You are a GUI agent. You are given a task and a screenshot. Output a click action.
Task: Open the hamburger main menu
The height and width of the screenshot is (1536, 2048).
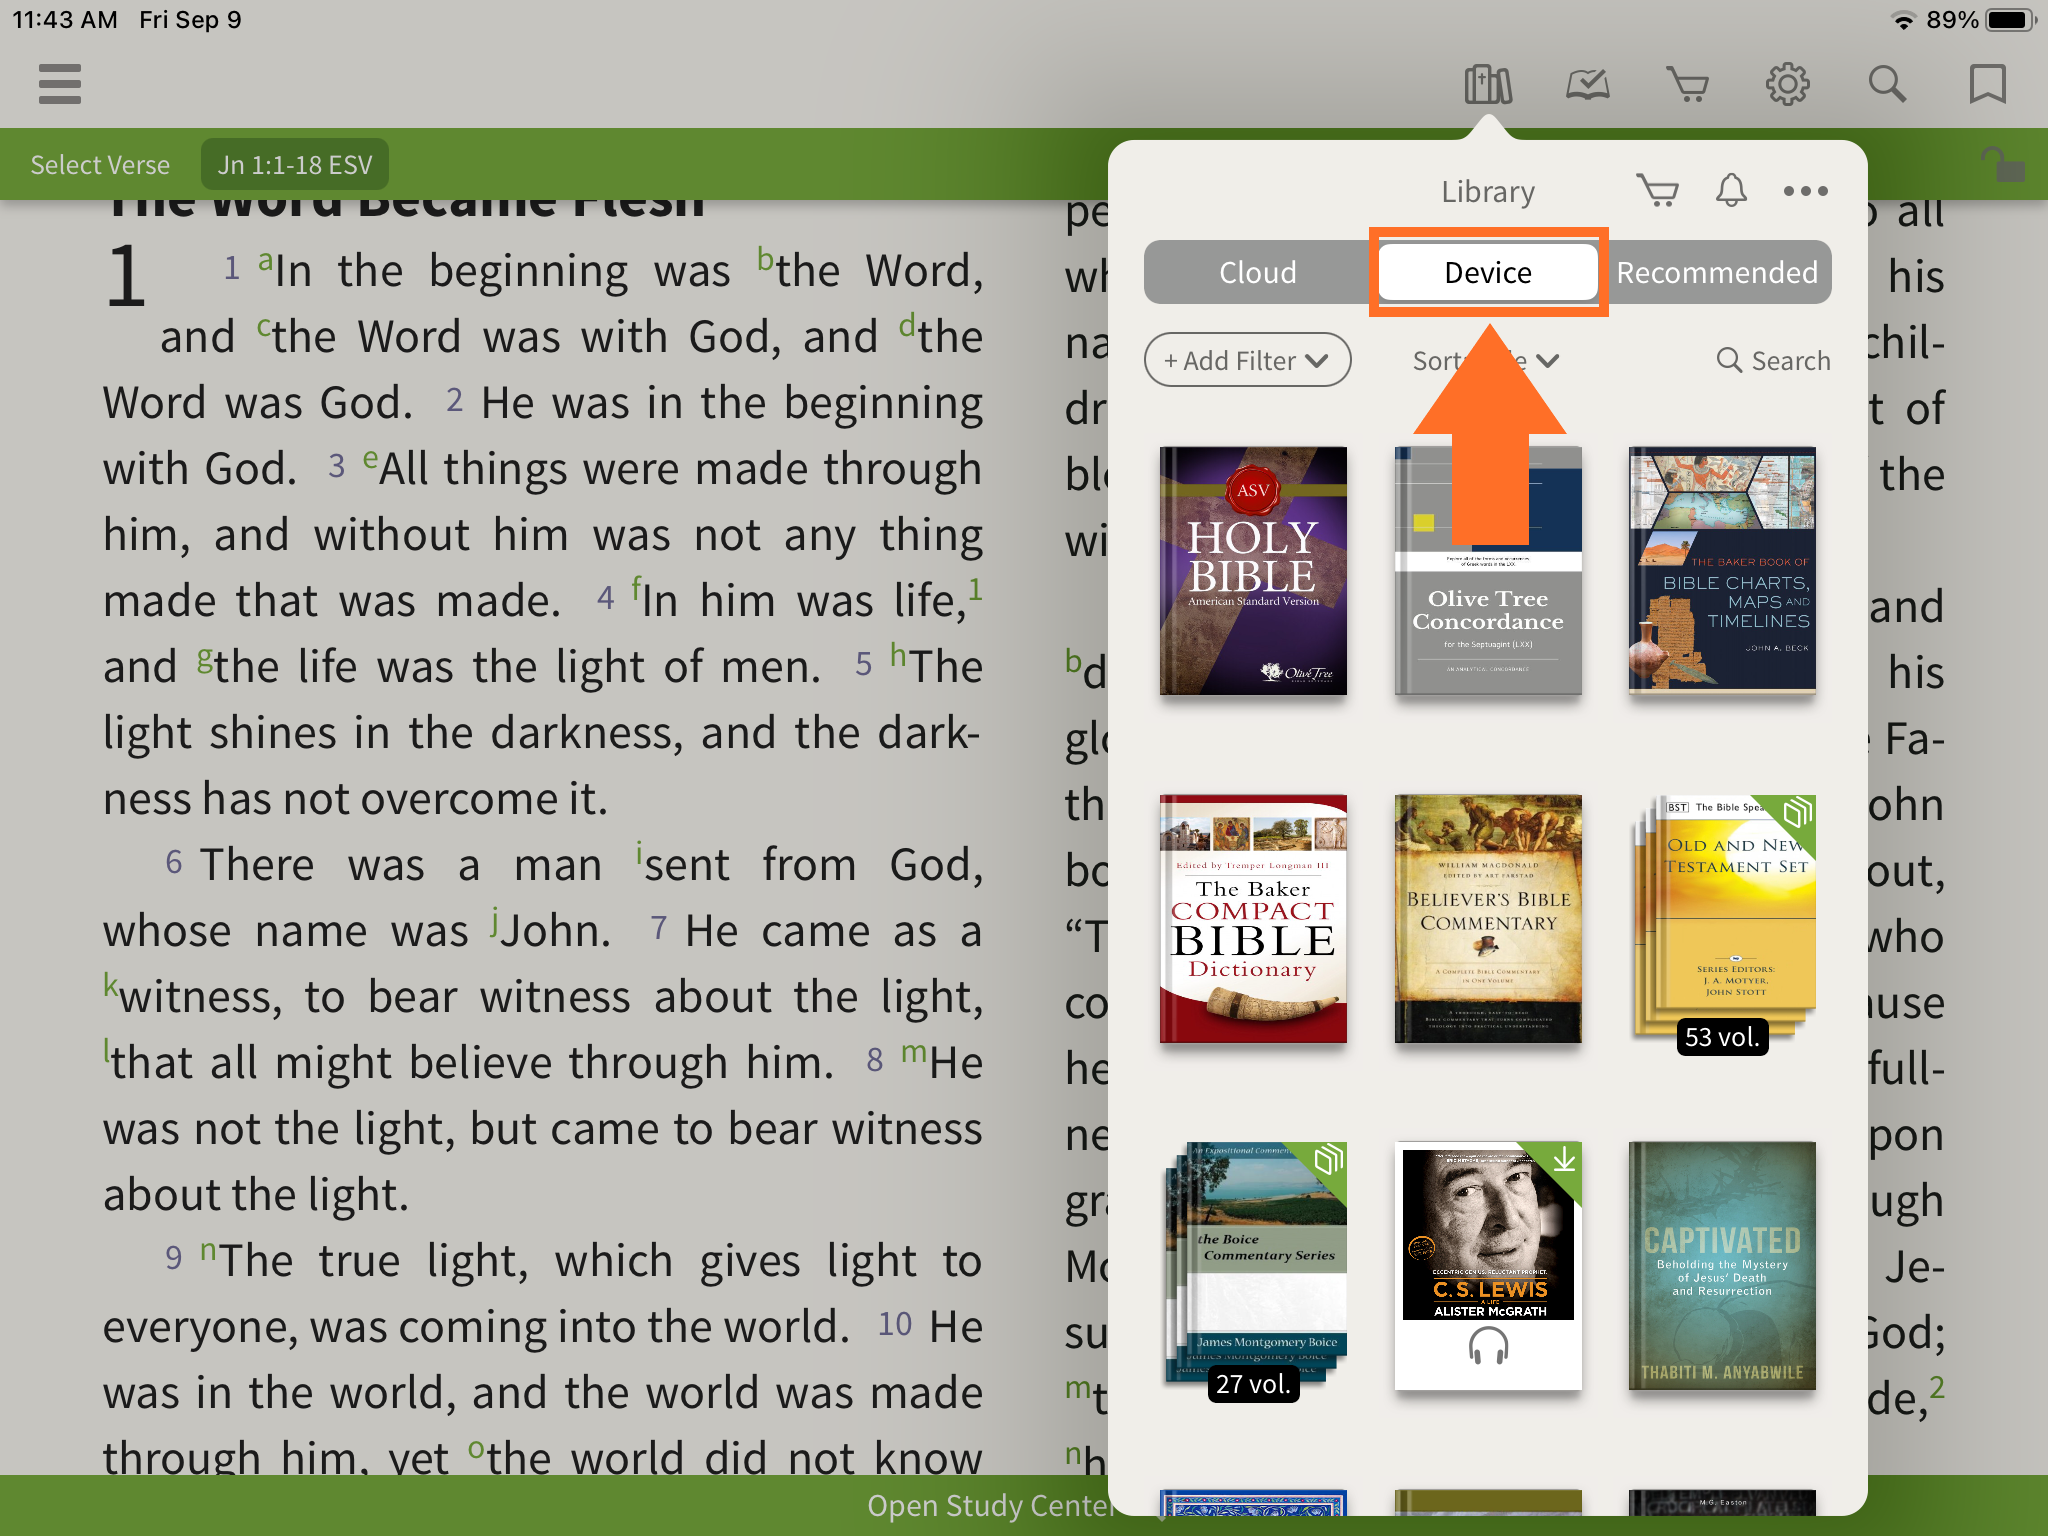pos(60,84)
